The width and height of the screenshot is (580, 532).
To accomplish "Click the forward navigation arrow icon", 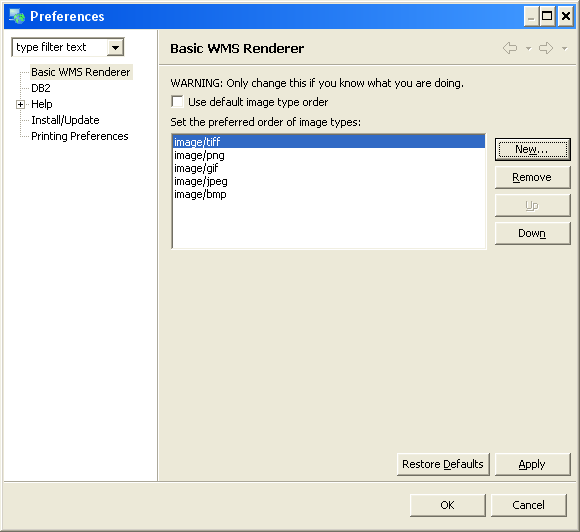I will pyautogui.click(x=546, y=48).
